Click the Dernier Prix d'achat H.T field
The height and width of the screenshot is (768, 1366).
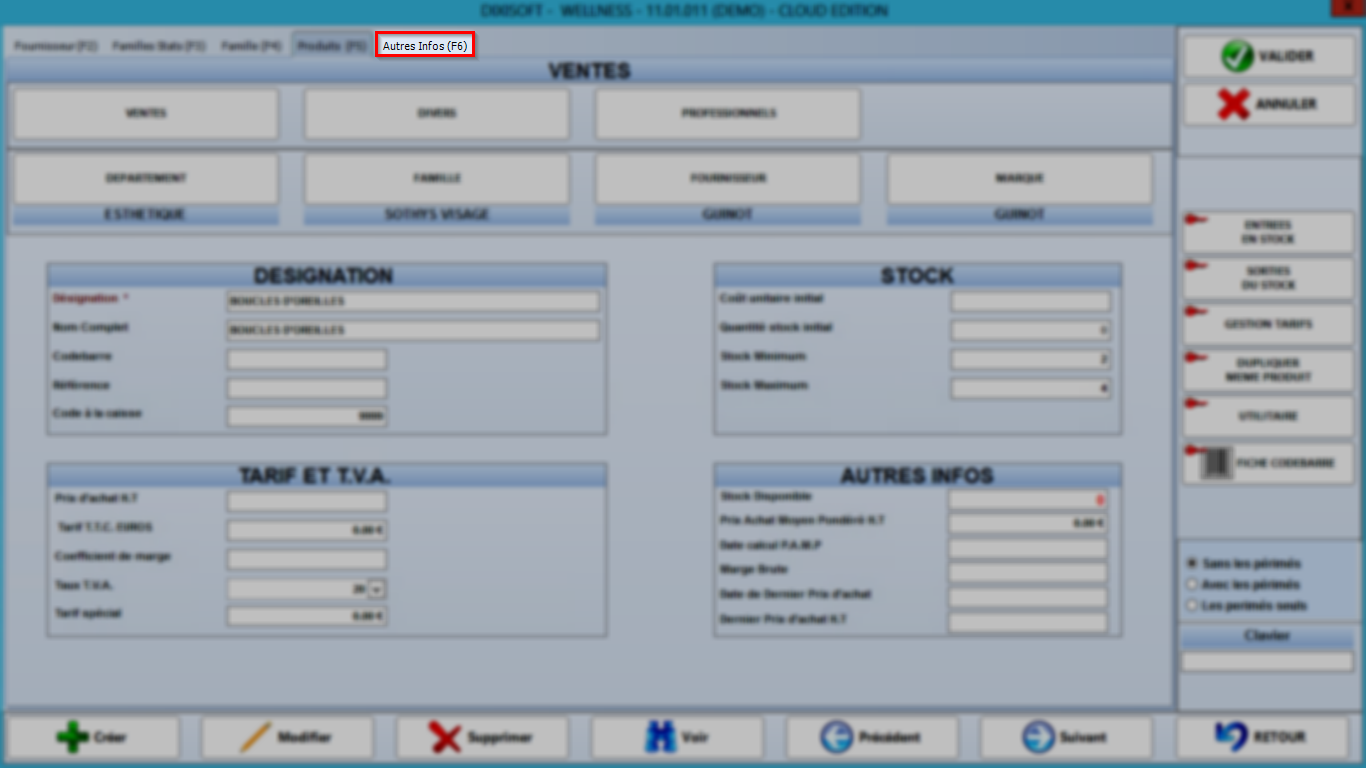coord(1028,623)
